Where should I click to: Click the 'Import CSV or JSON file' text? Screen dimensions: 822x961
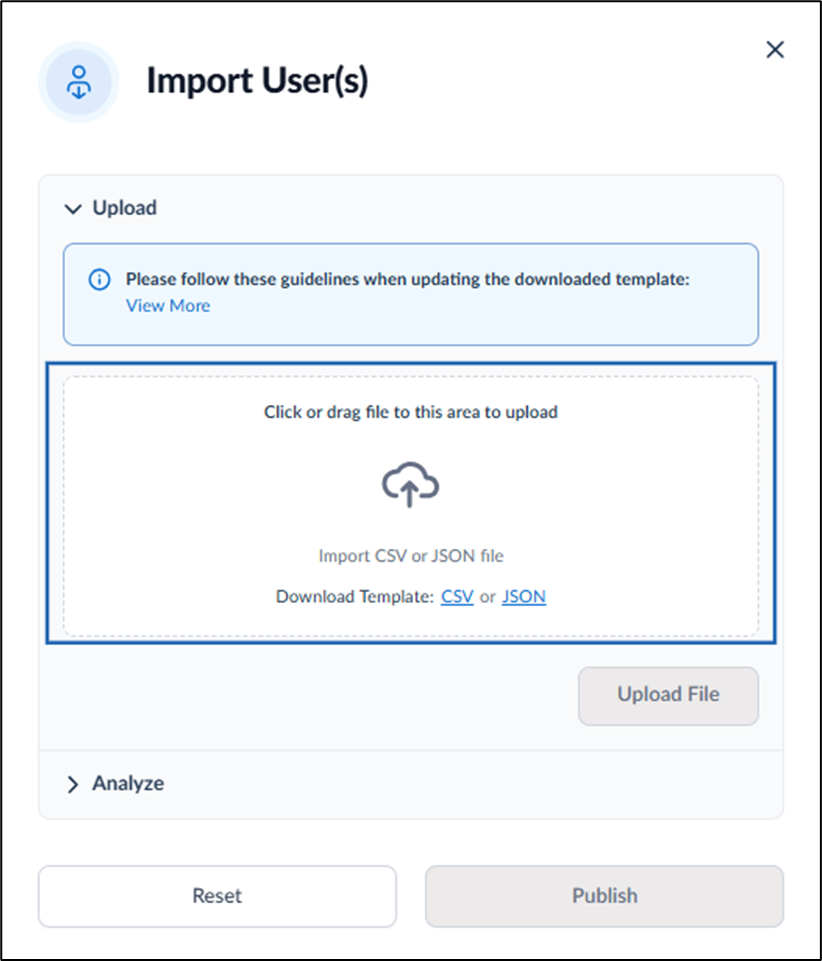pyautogui.click(x=411, y=556)
